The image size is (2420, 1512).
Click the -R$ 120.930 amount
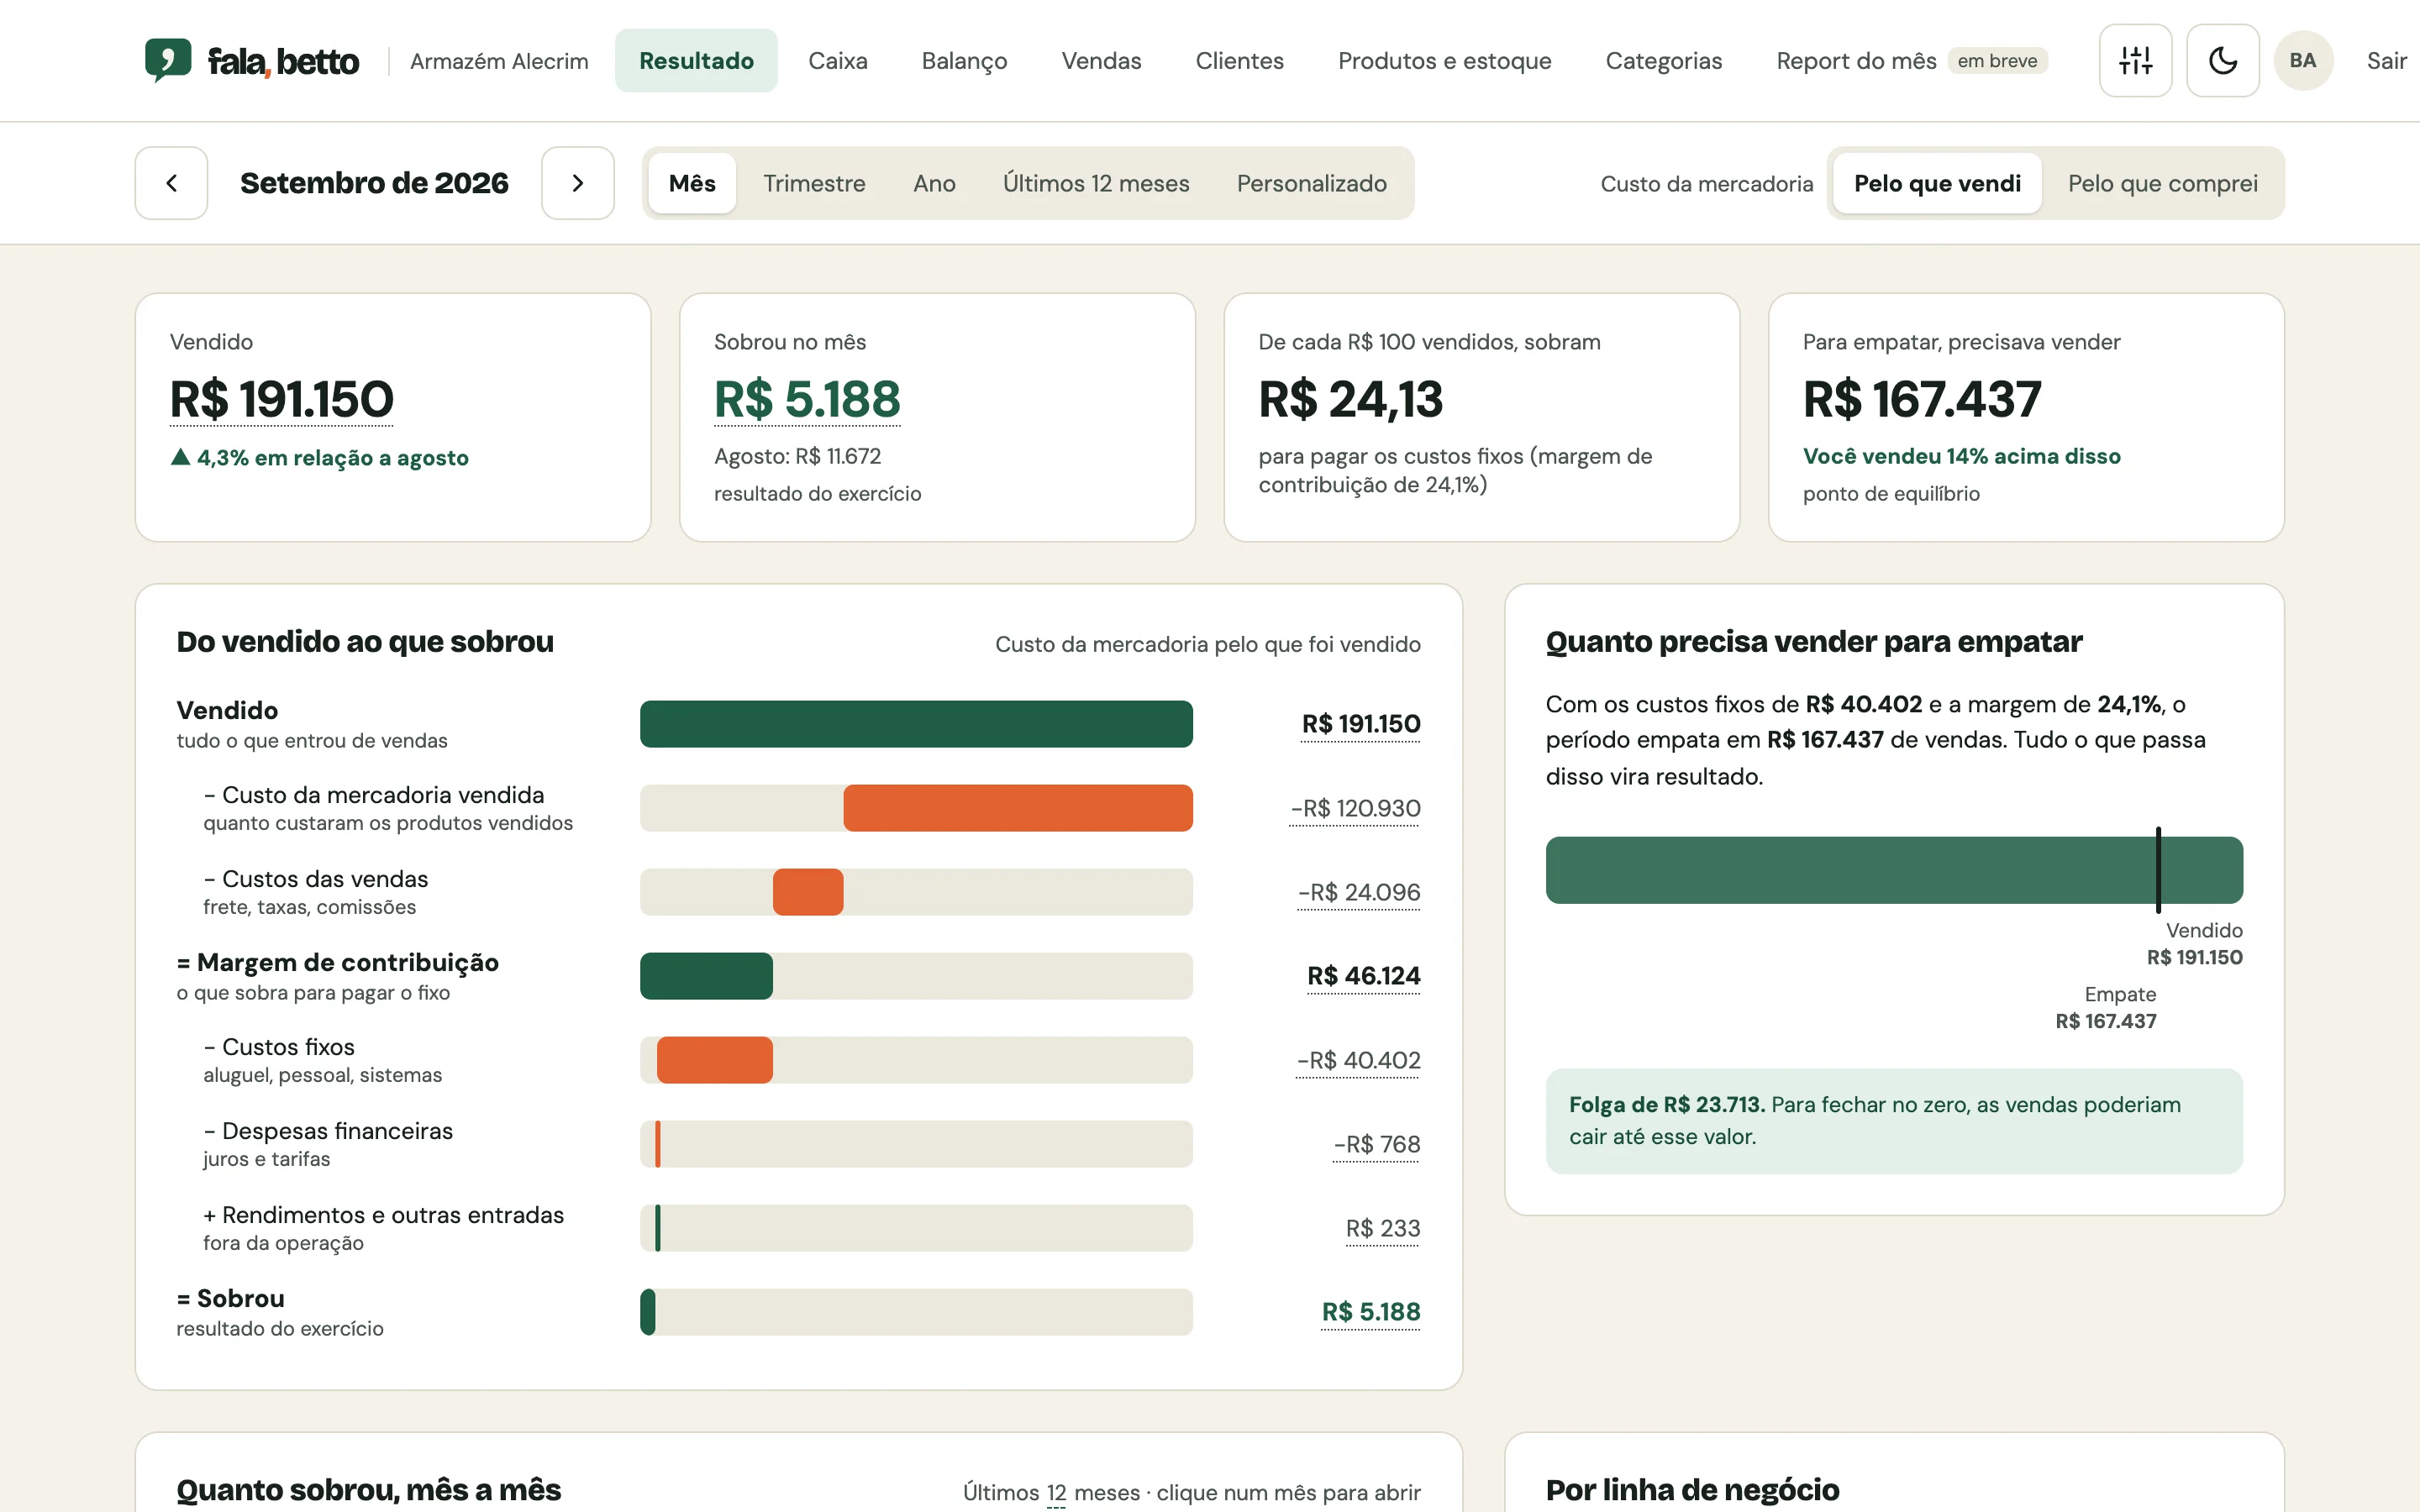pyautogui.click(x=1355, y=808)
